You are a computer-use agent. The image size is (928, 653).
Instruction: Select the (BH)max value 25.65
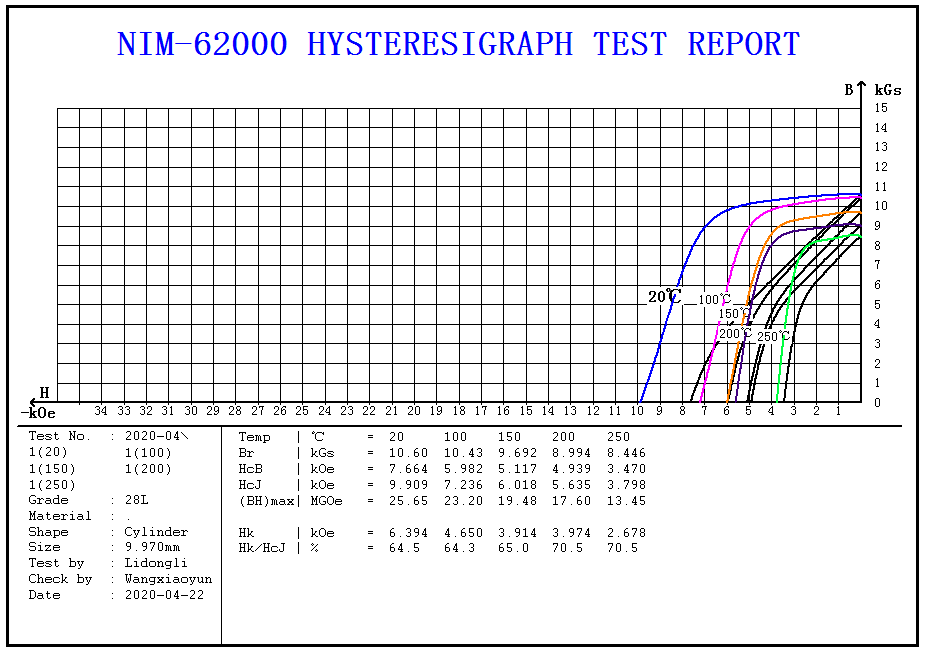pos(408,501)
